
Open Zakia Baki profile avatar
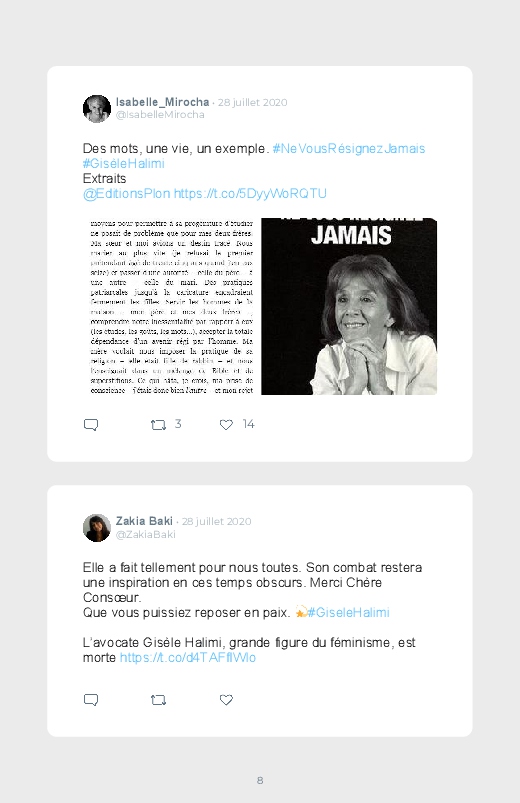pos(97,527)
